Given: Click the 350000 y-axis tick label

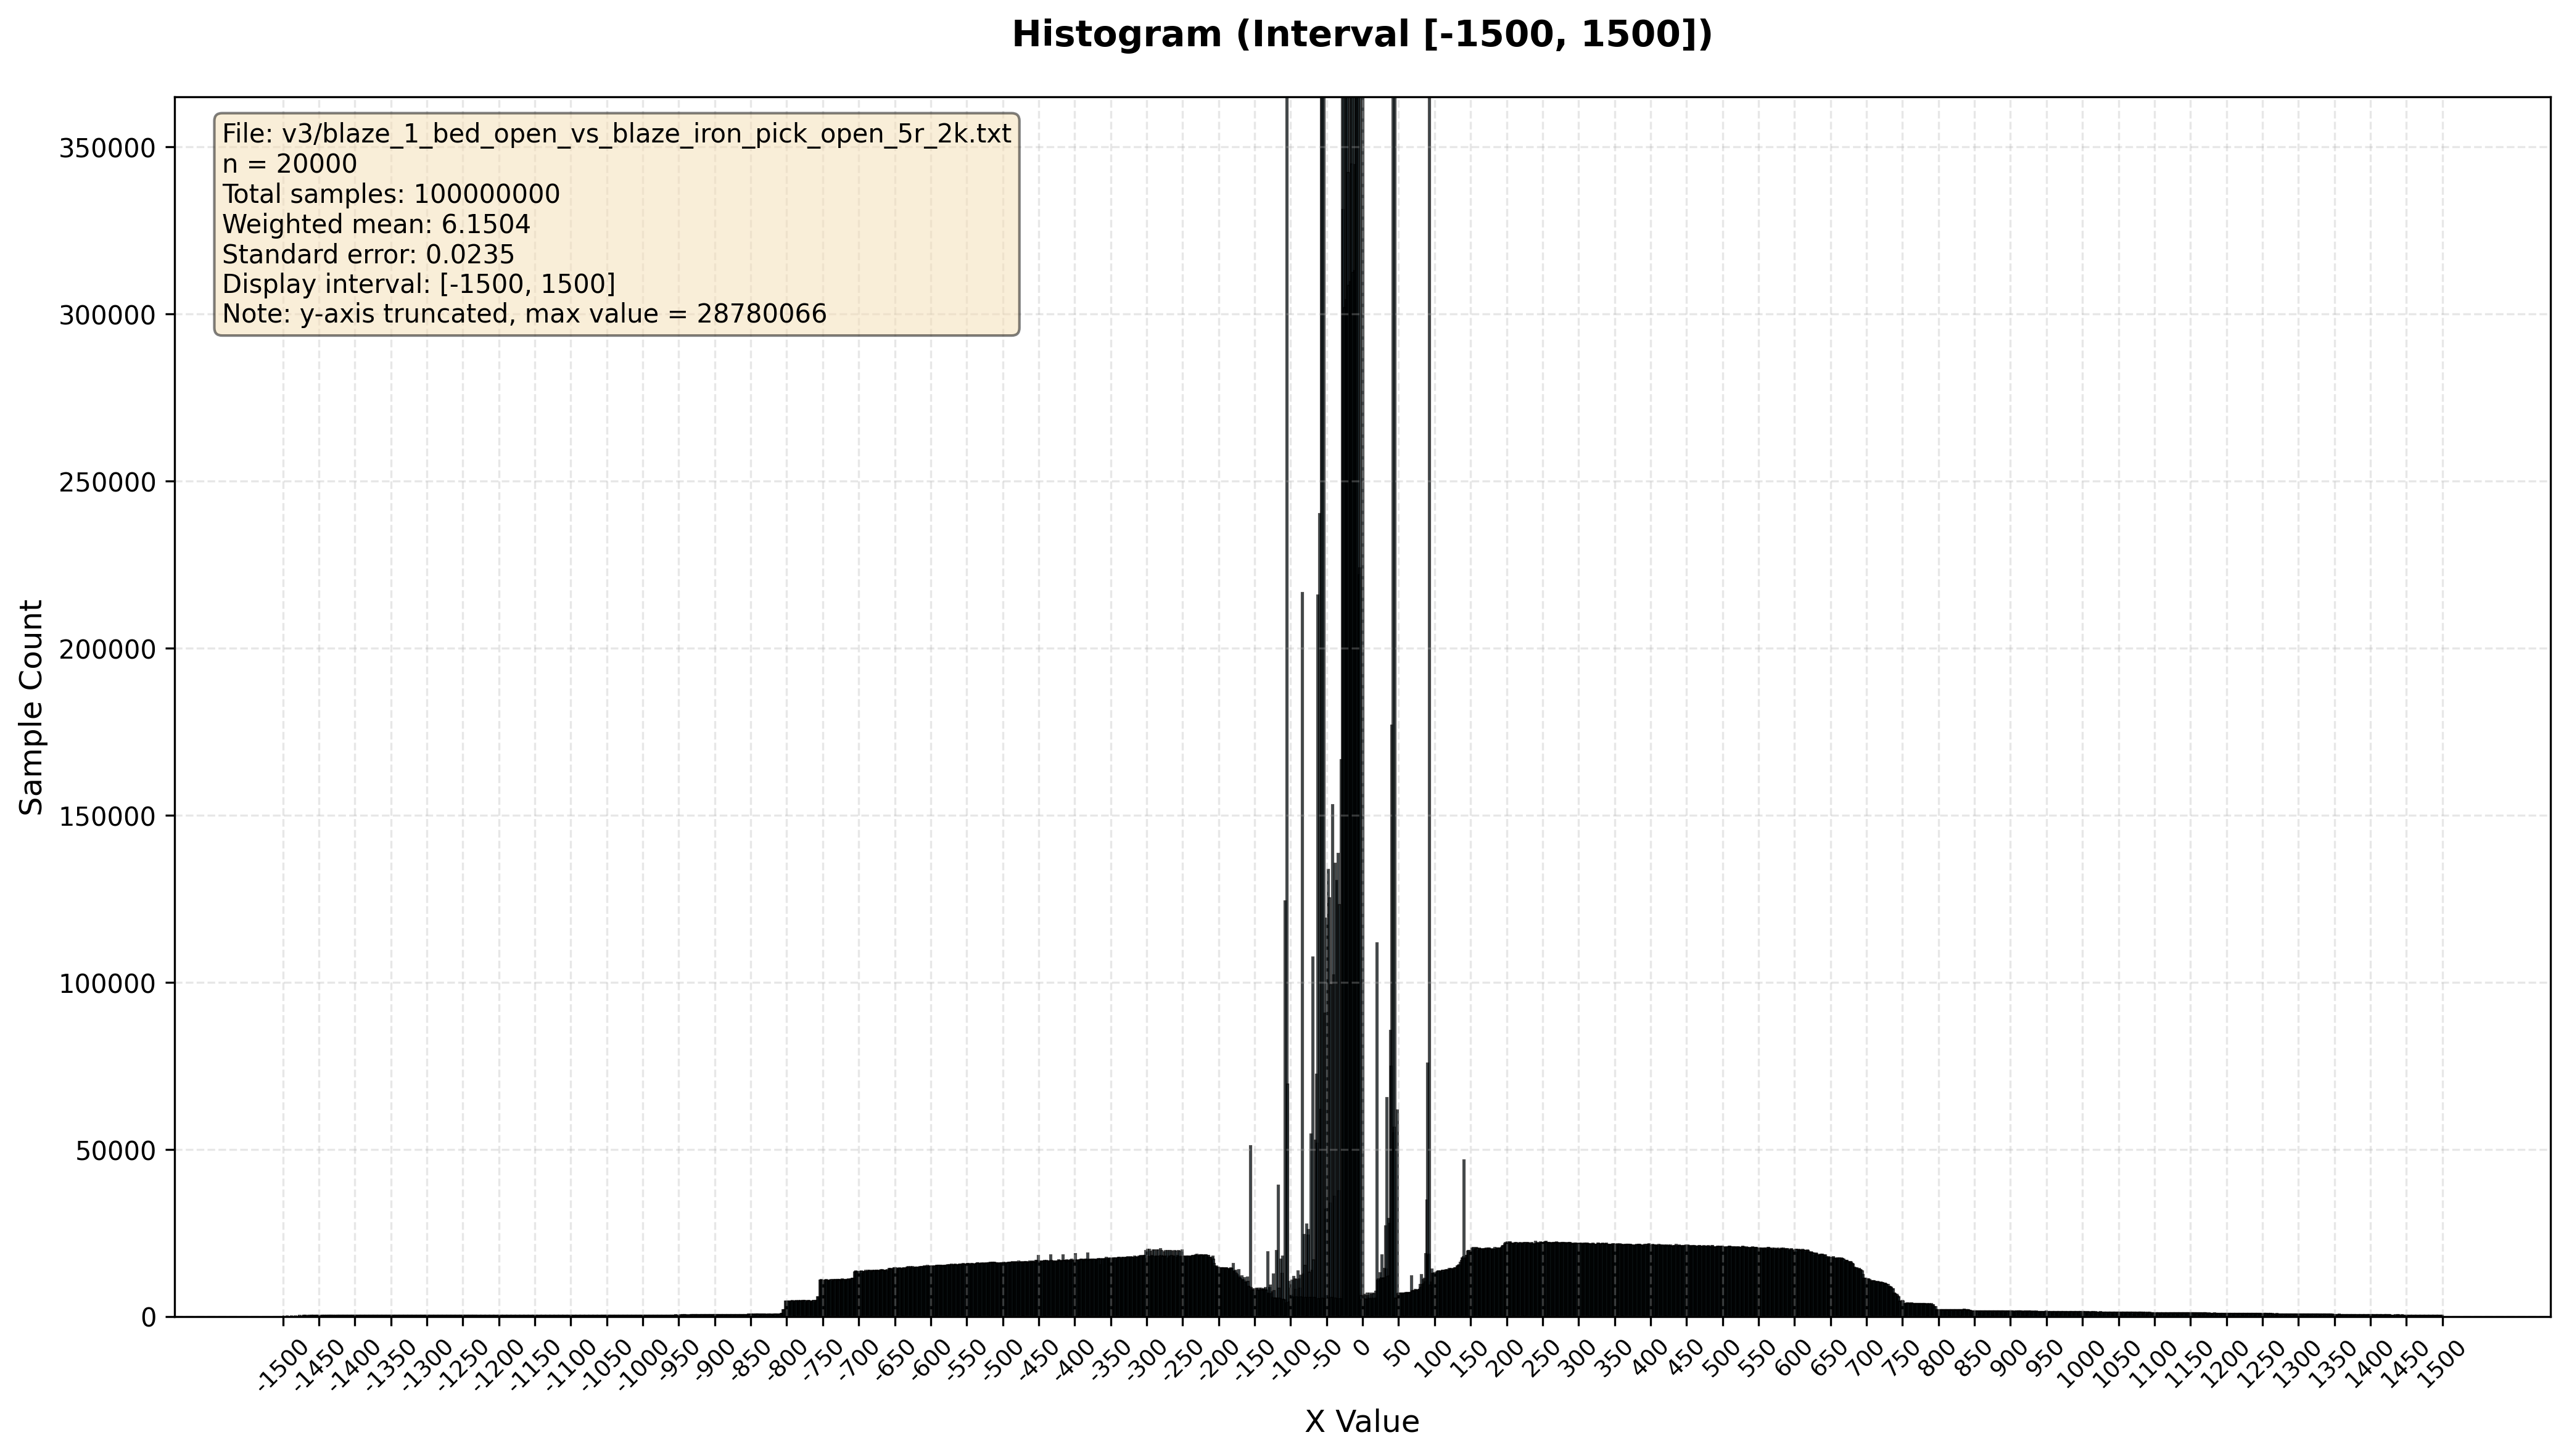Looking at the screenshot, I should pos(108,148).
